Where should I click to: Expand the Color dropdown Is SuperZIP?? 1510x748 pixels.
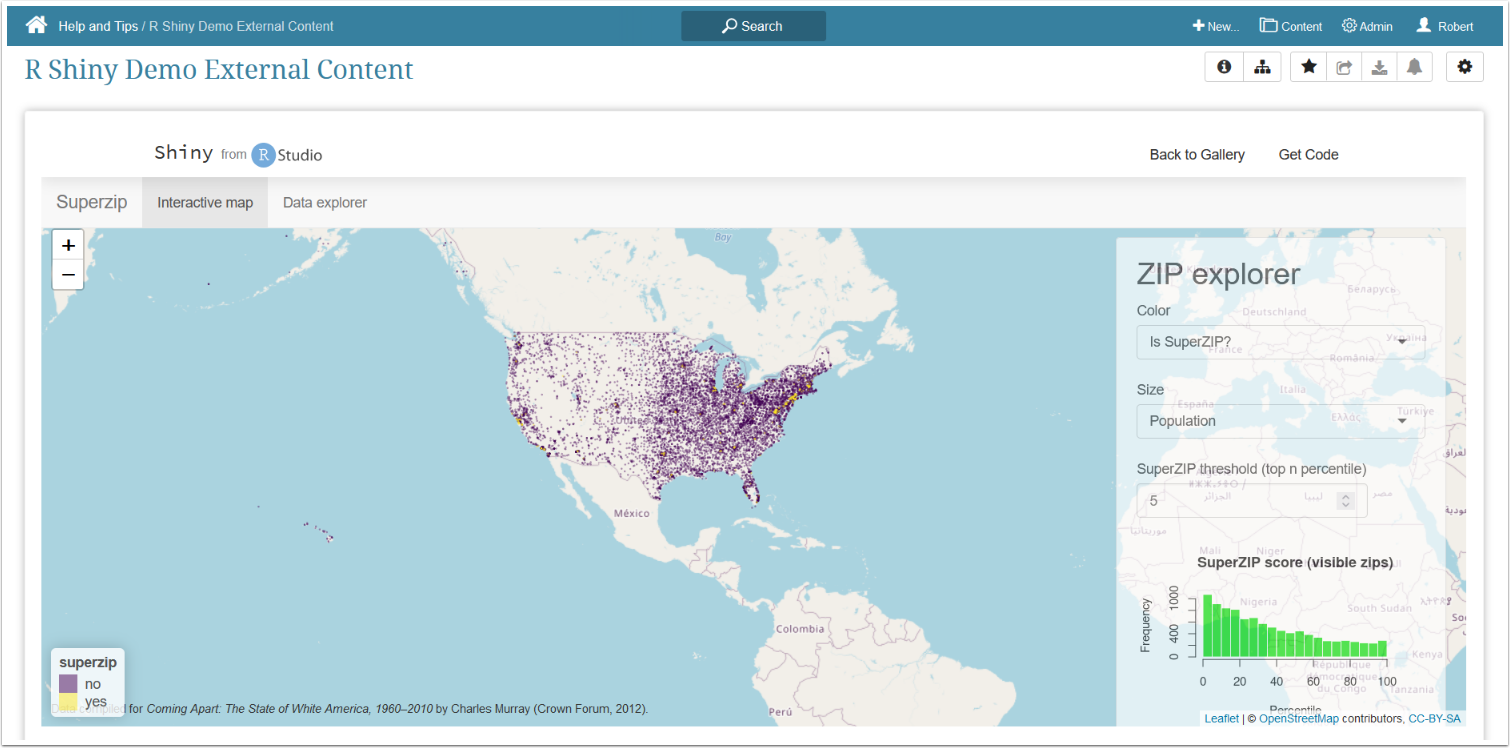[x=1281, y=342]
